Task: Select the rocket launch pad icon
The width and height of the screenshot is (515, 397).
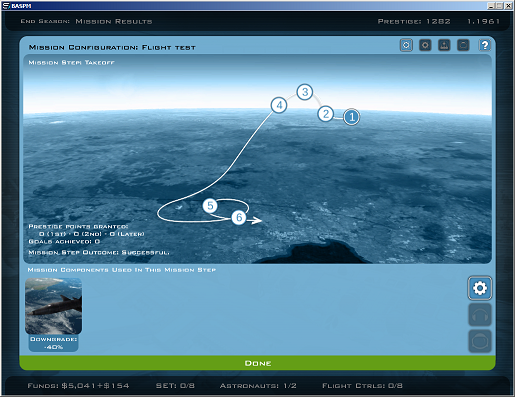Action: point(444,45)
